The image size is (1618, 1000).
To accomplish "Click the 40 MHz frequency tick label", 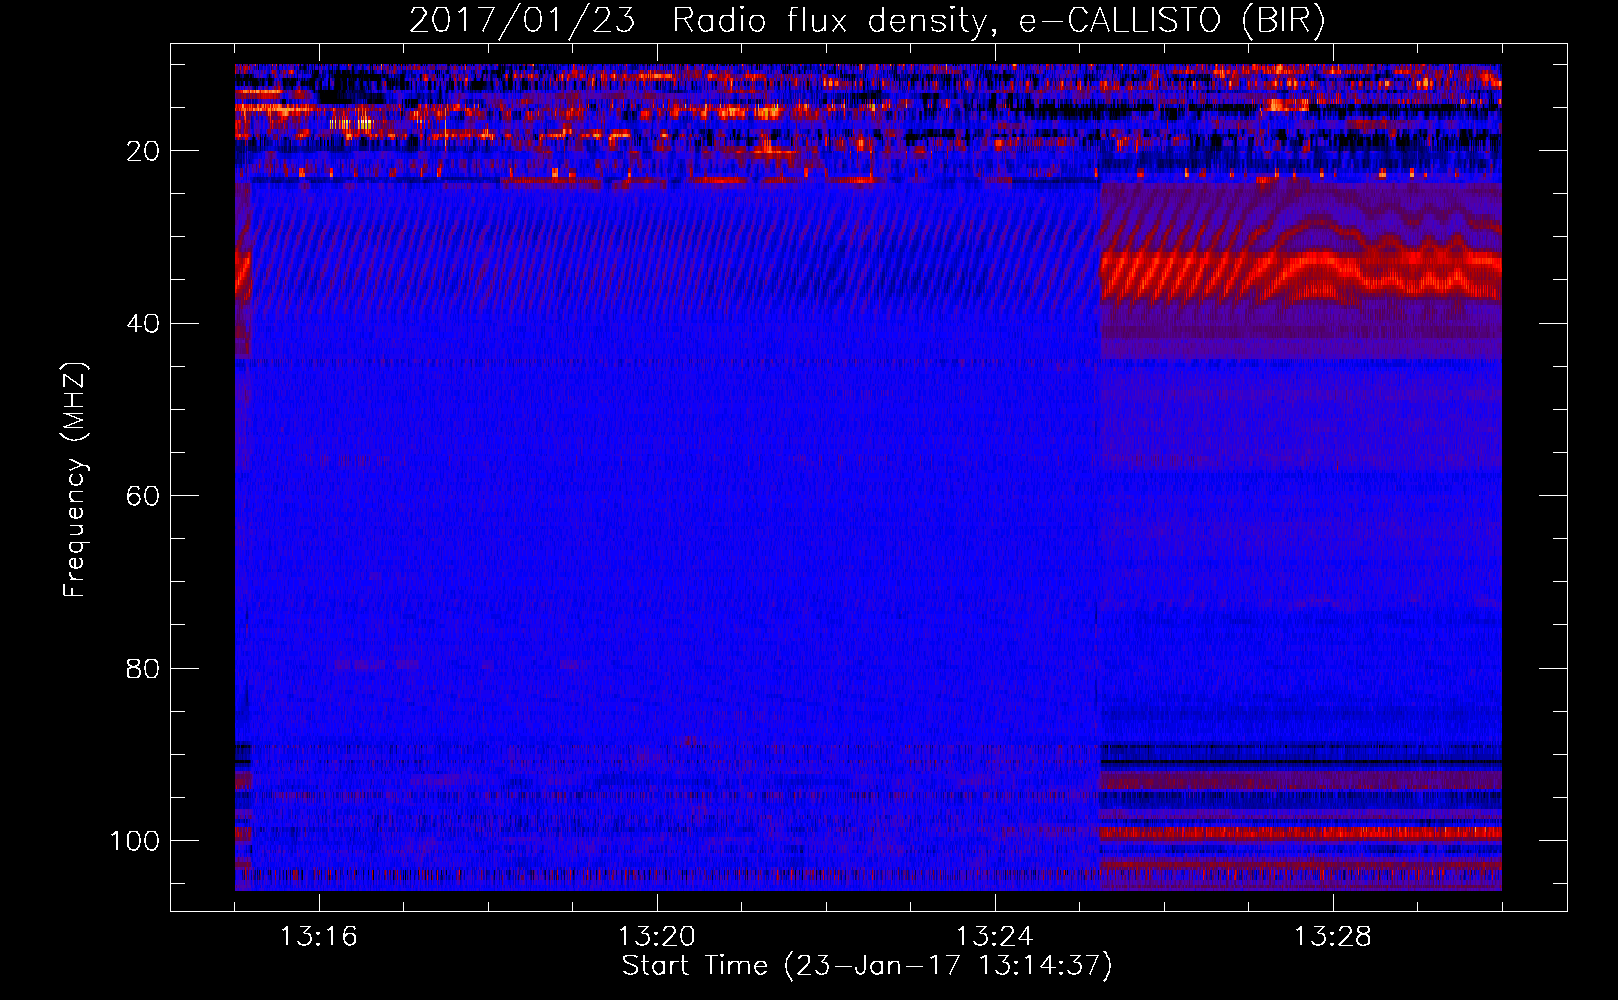I will (143, 324).
